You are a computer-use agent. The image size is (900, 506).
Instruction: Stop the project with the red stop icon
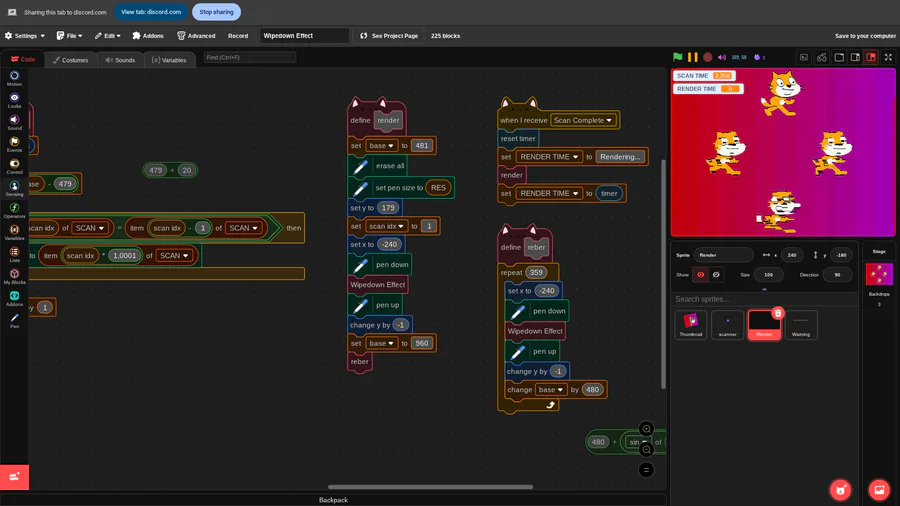(x=708, y=57)
